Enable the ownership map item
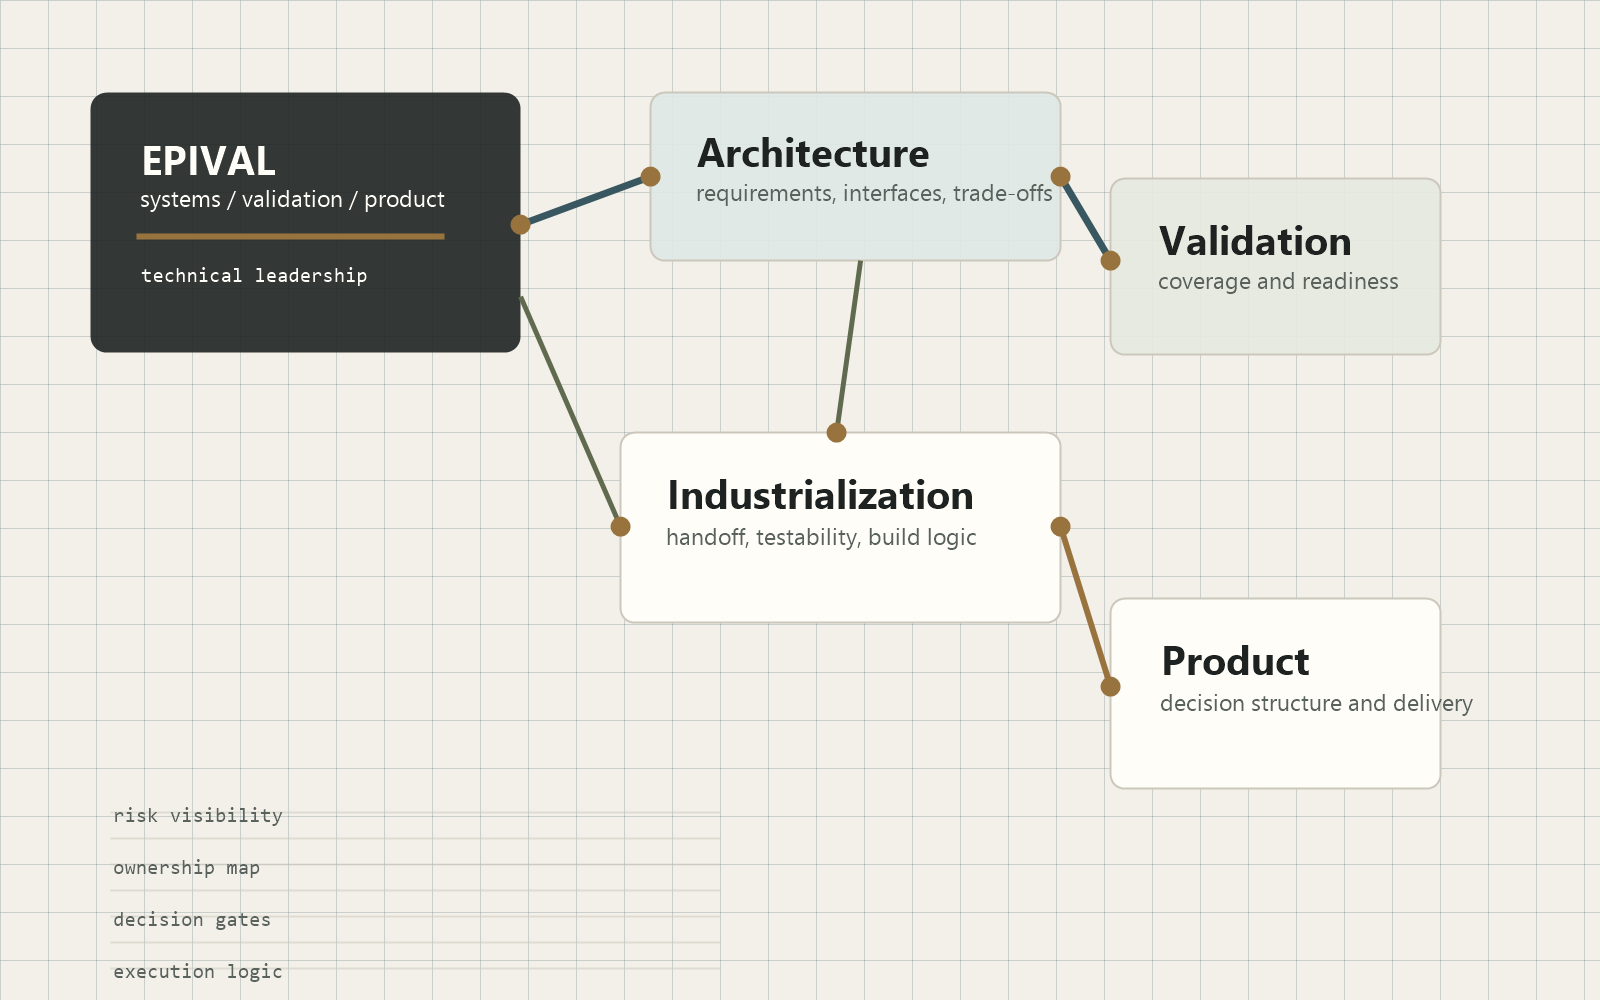 (186, 868)
